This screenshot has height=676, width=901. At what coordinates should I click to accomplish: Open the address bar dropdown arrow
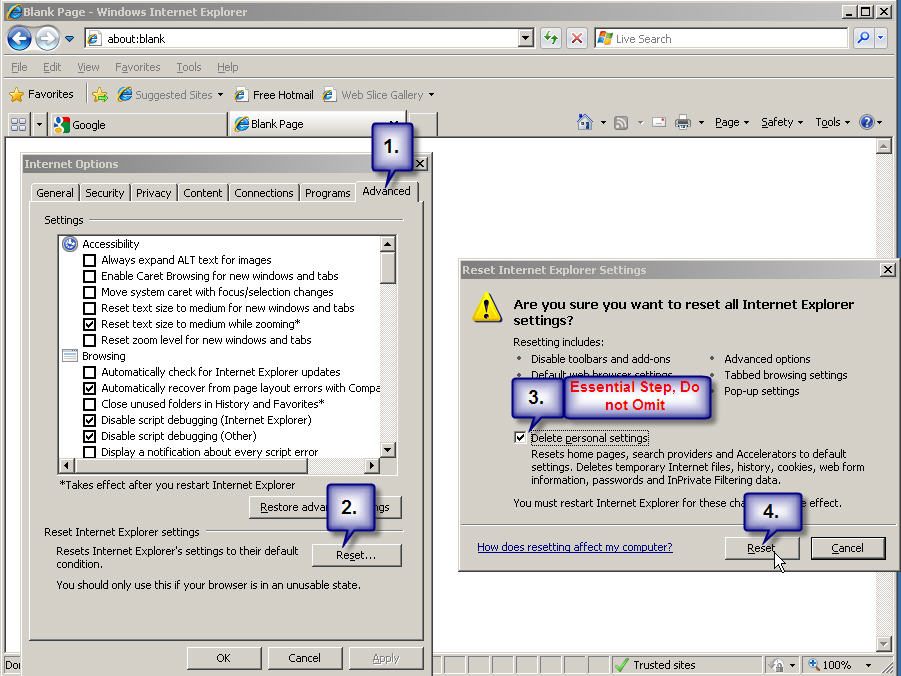click(525, 39)
